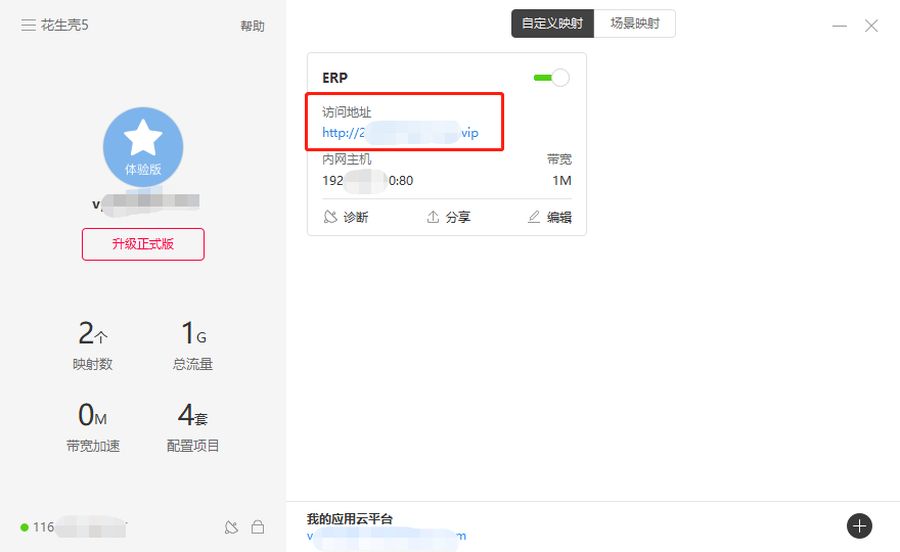
Task: Minimize the 花生壳 window
Action: [x=840, y=26]
